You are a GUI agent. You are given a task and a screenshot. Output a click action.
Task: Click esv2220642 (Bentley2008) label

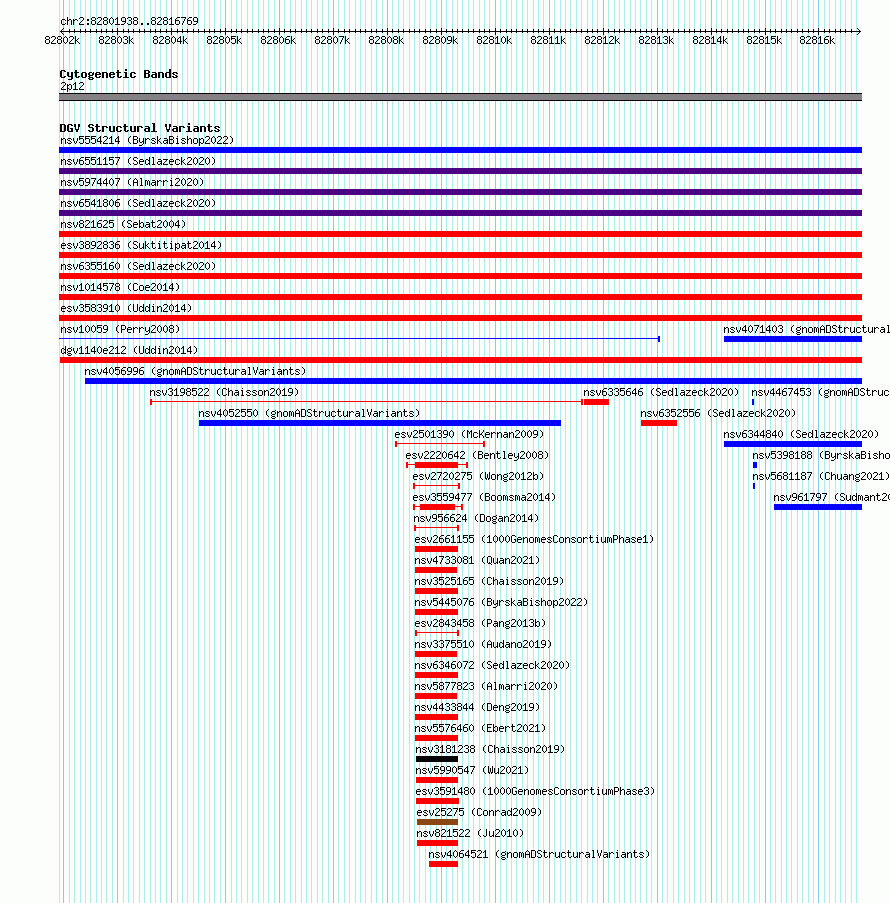(x=477, y=456)
